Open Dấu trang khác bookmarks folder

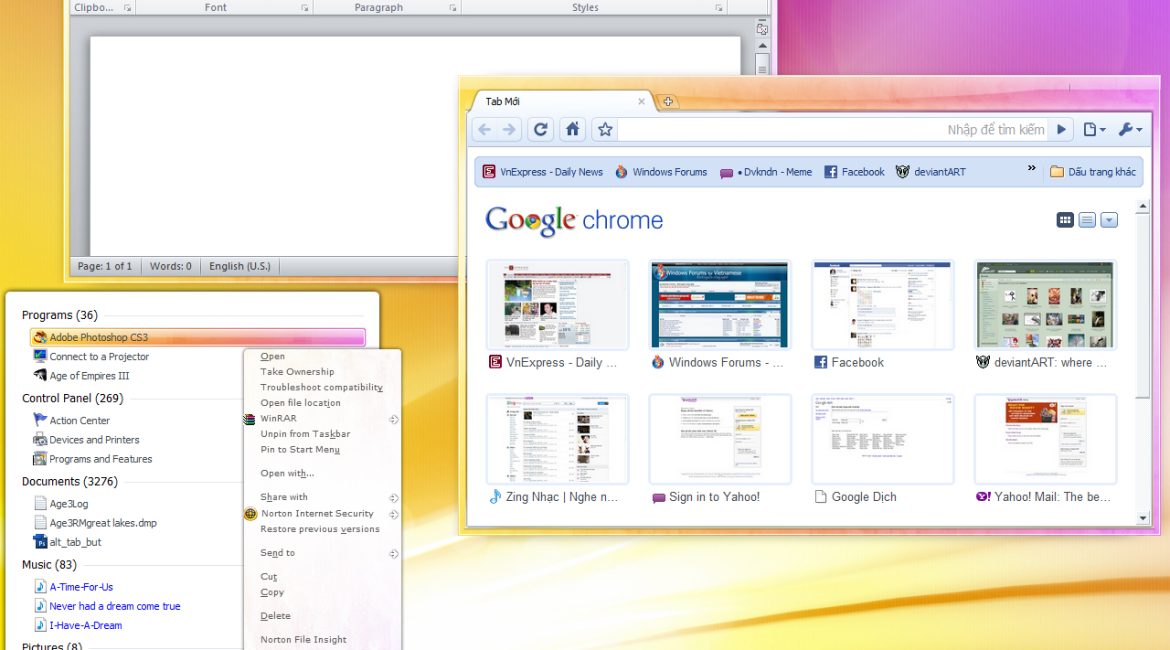(x=1092, y=172)
